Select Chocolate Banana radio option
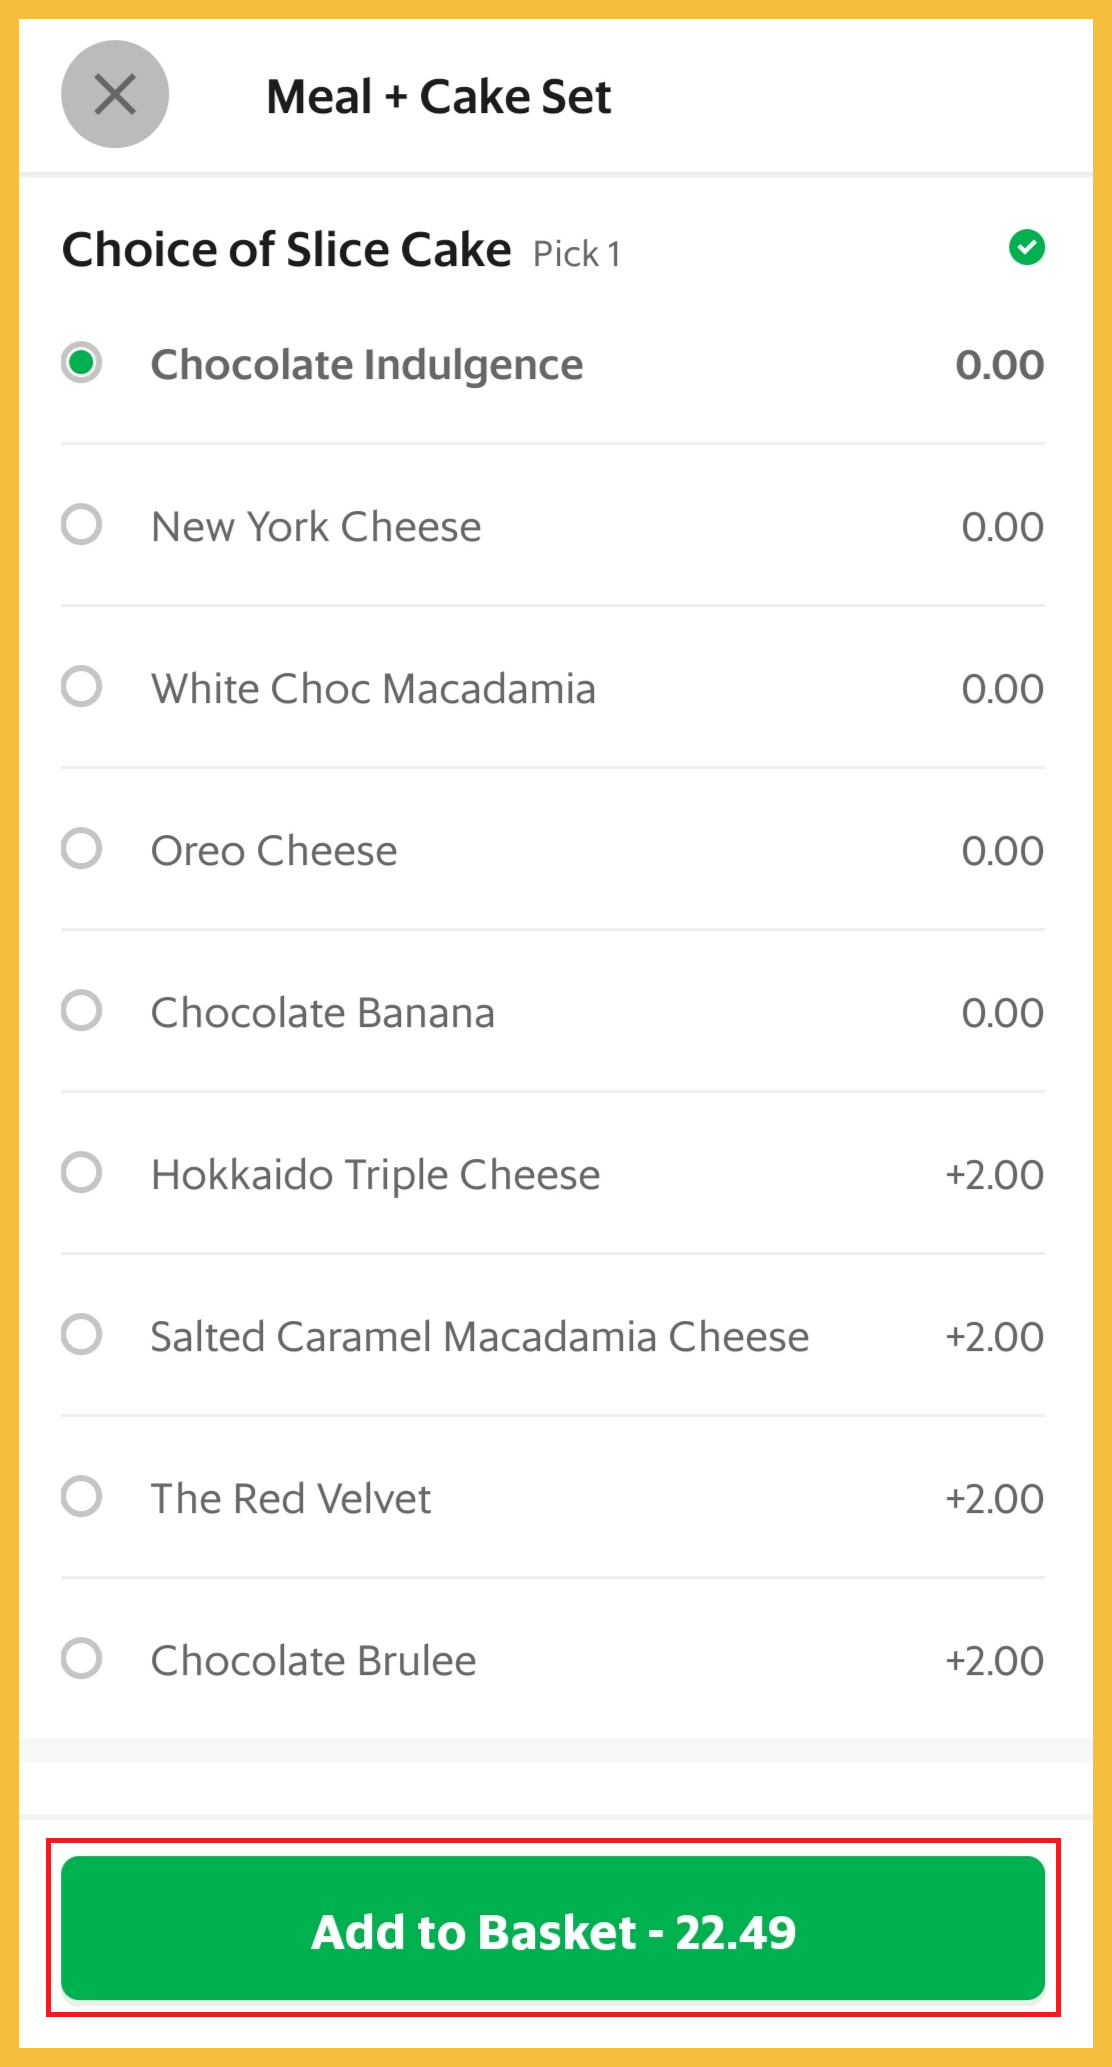The height and width of the screenshot is (2067, 1112). pyautogui.click(x=82, y=1011)
